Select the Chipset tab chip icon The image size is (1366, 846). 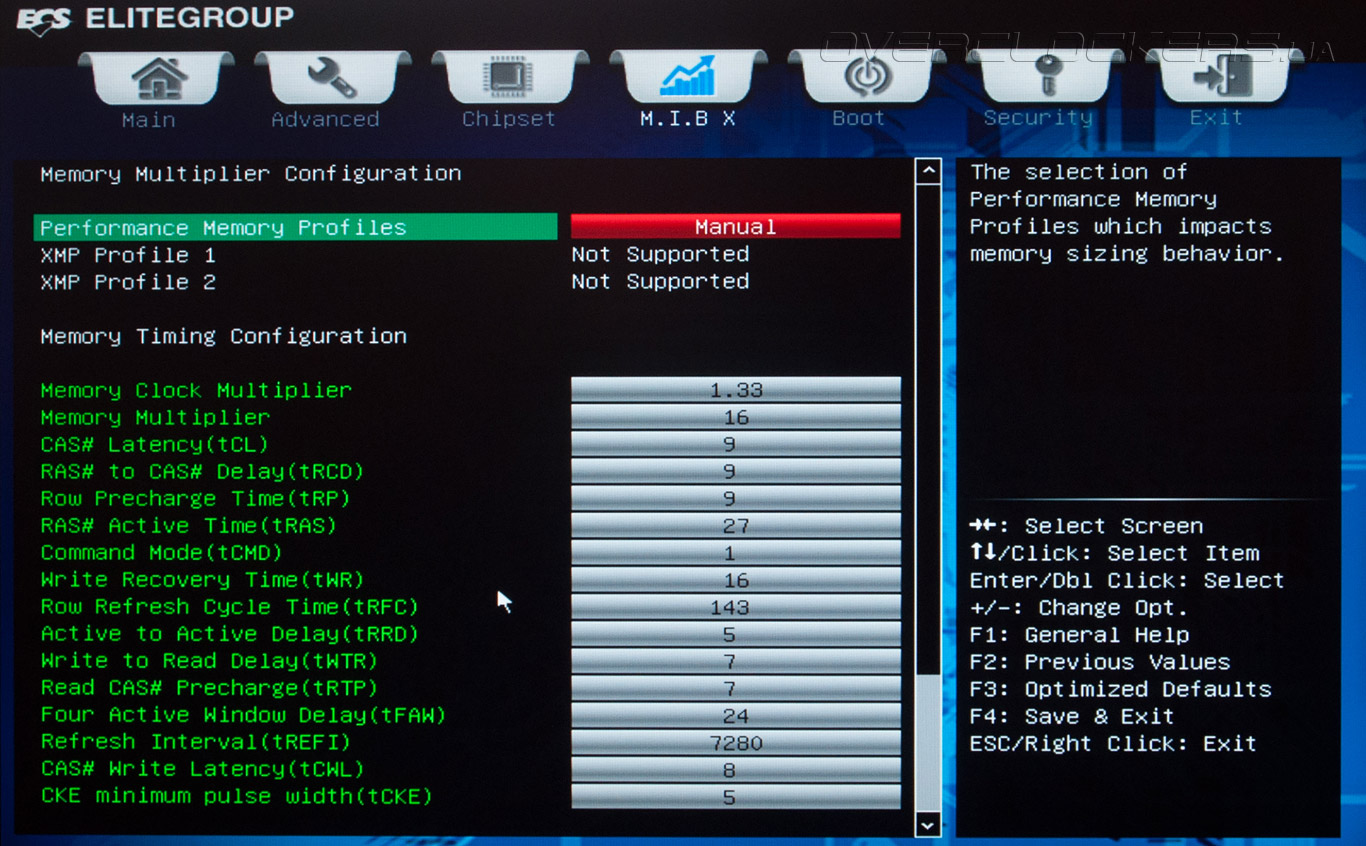(508, 77)
